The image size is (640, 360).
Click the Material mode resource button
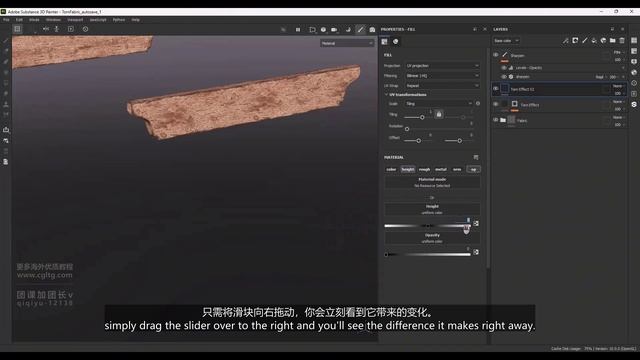point(432,182)
